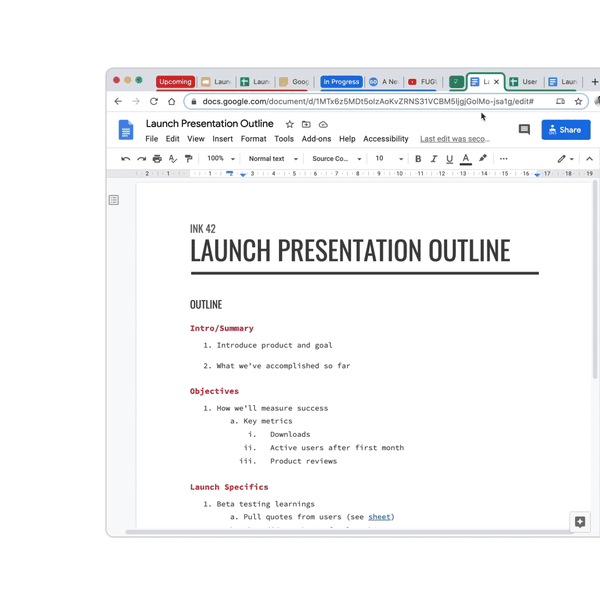
Task: Go back with the browser back arrow
Action: [x=118, y=101]
